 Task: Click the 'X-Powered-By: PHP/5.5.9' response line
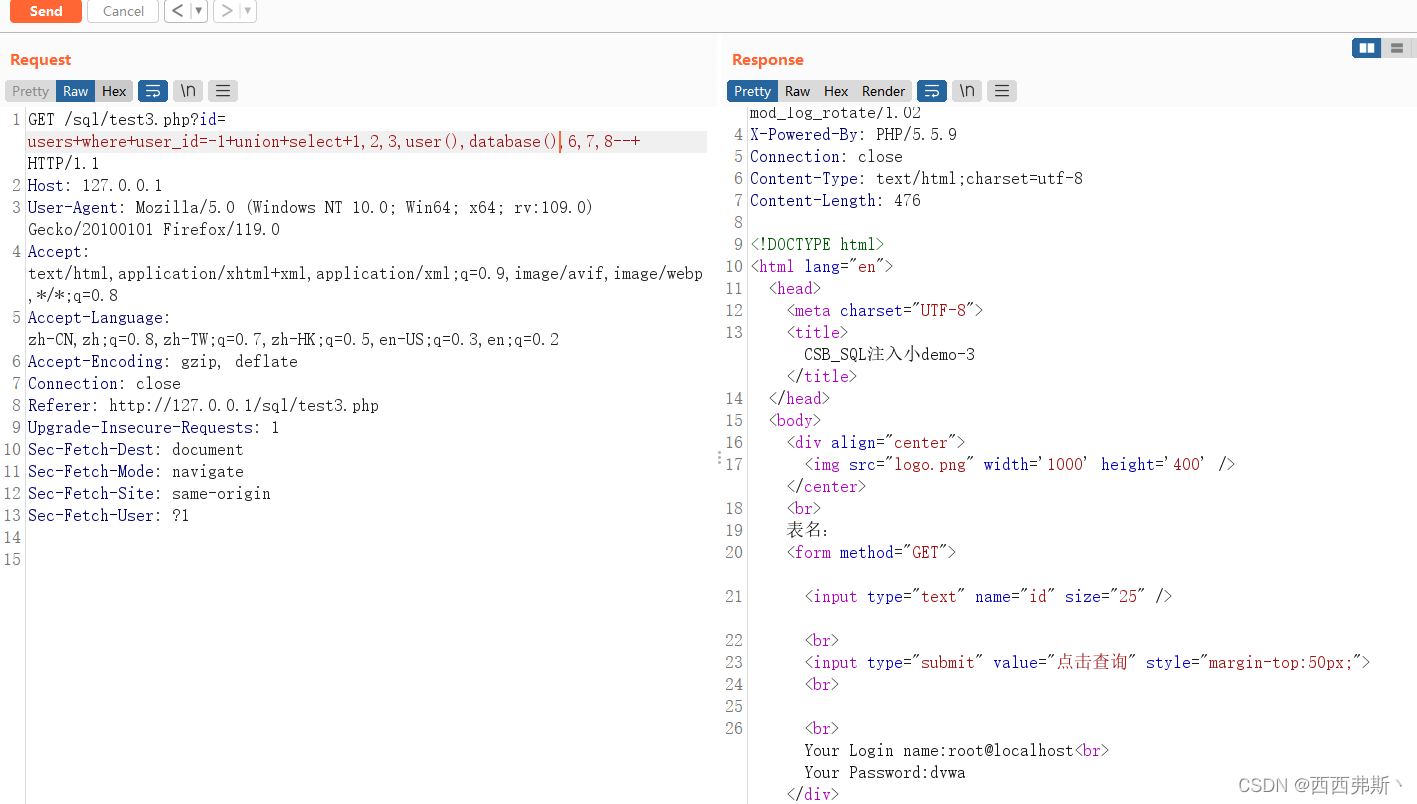(853, 135)
